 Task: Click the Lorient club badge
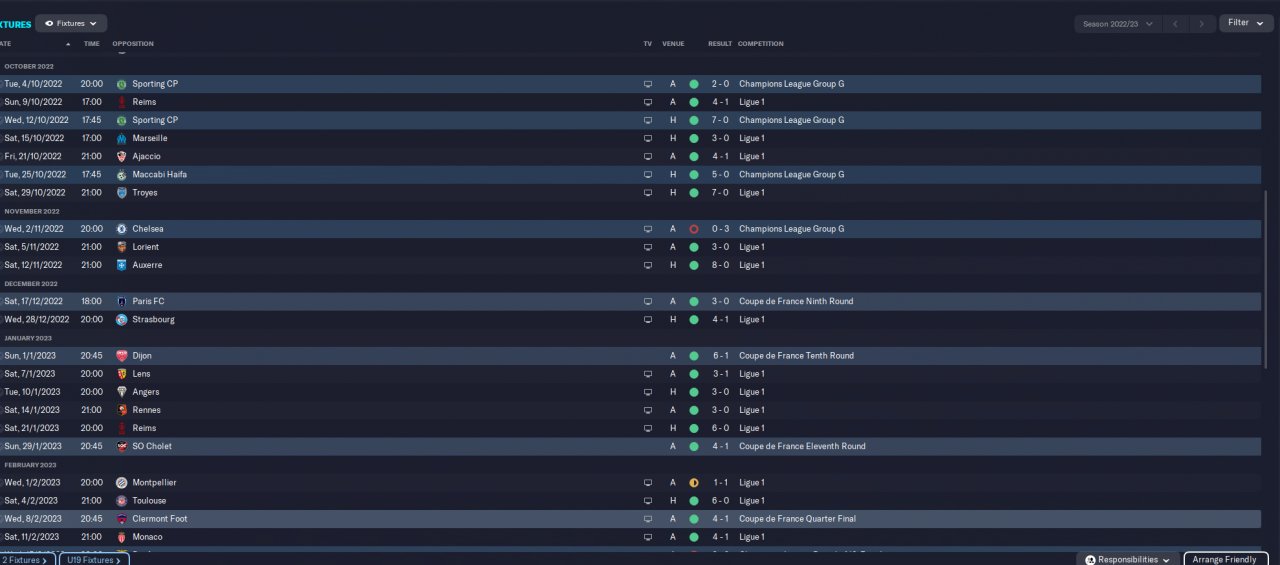click(x=122, y=247)
